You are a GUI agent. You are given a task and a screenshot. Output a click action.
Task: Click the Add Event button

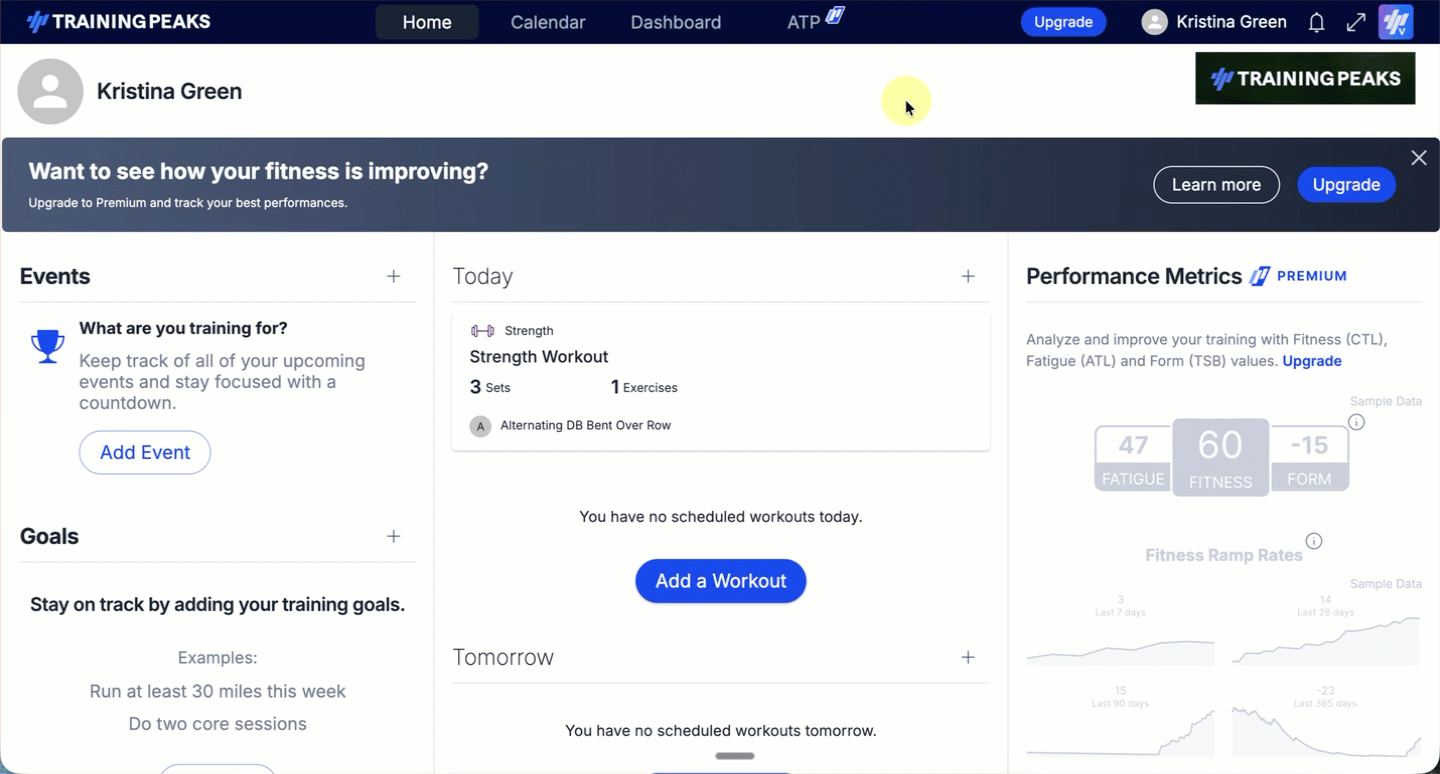pos(145,453)
